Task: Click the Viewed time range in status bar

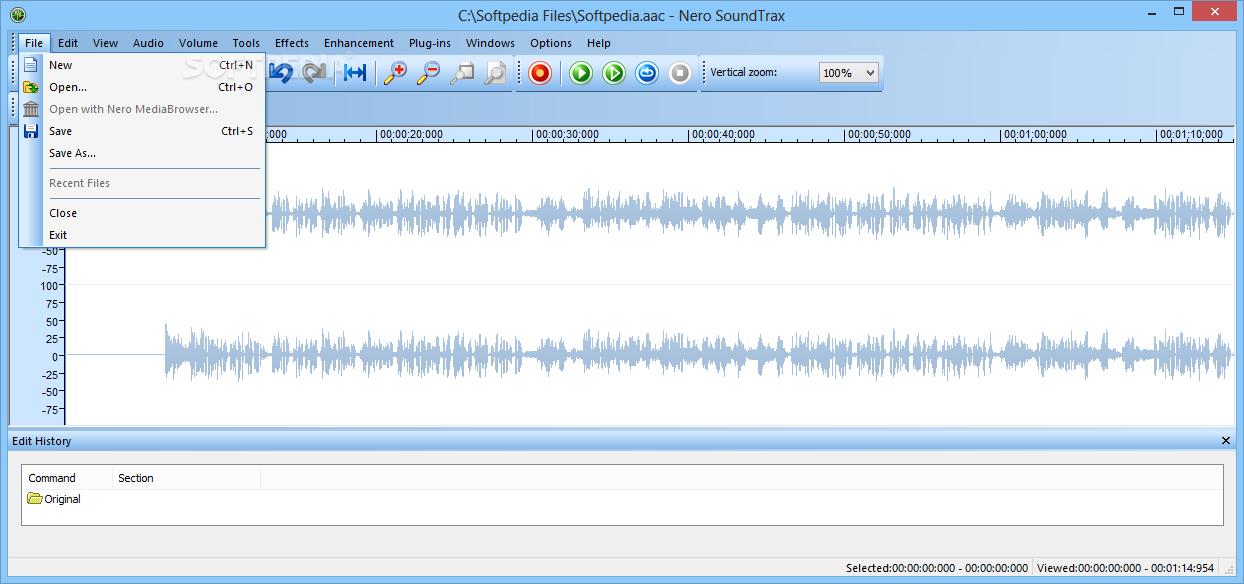Action: pyautogui.click(x=1126, y=568)
